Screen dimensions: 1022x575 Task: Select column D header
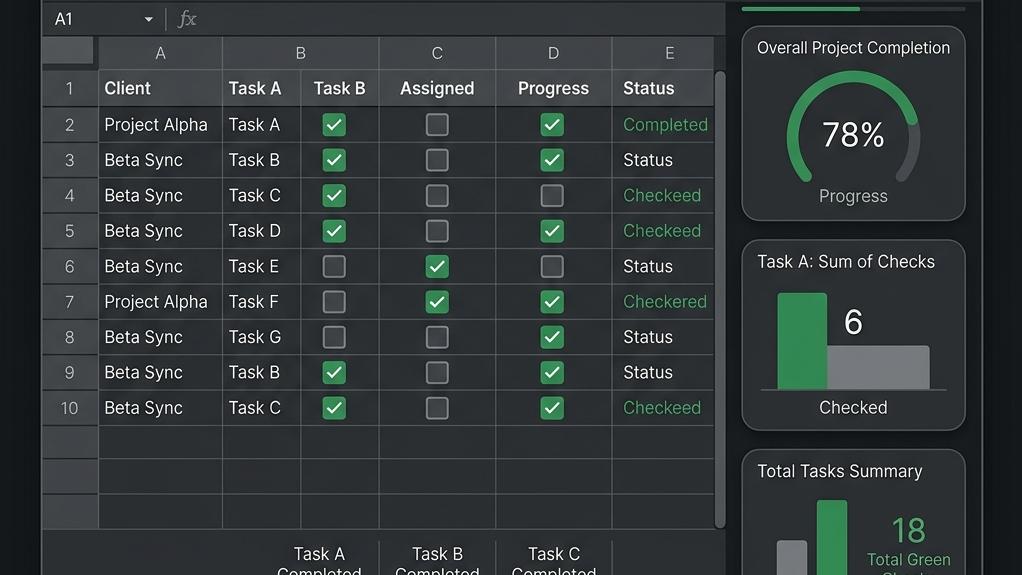553,53
